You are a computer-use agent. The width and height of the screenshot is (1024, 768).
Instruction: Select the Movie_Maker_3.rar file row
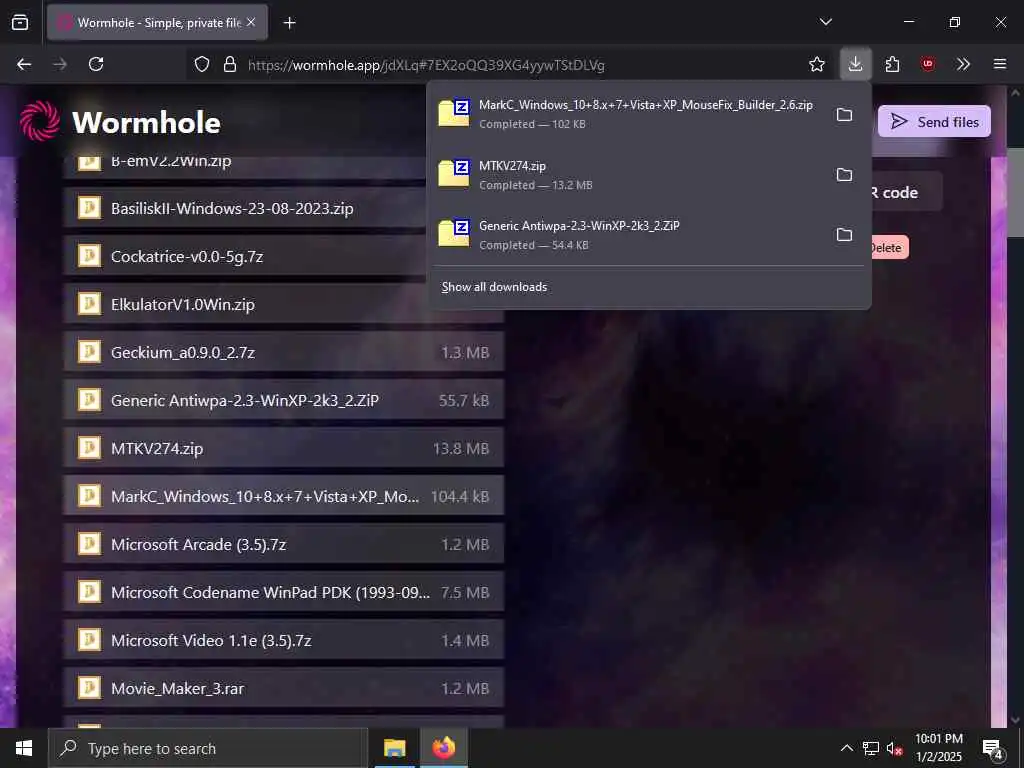click(x=284, y=688)
